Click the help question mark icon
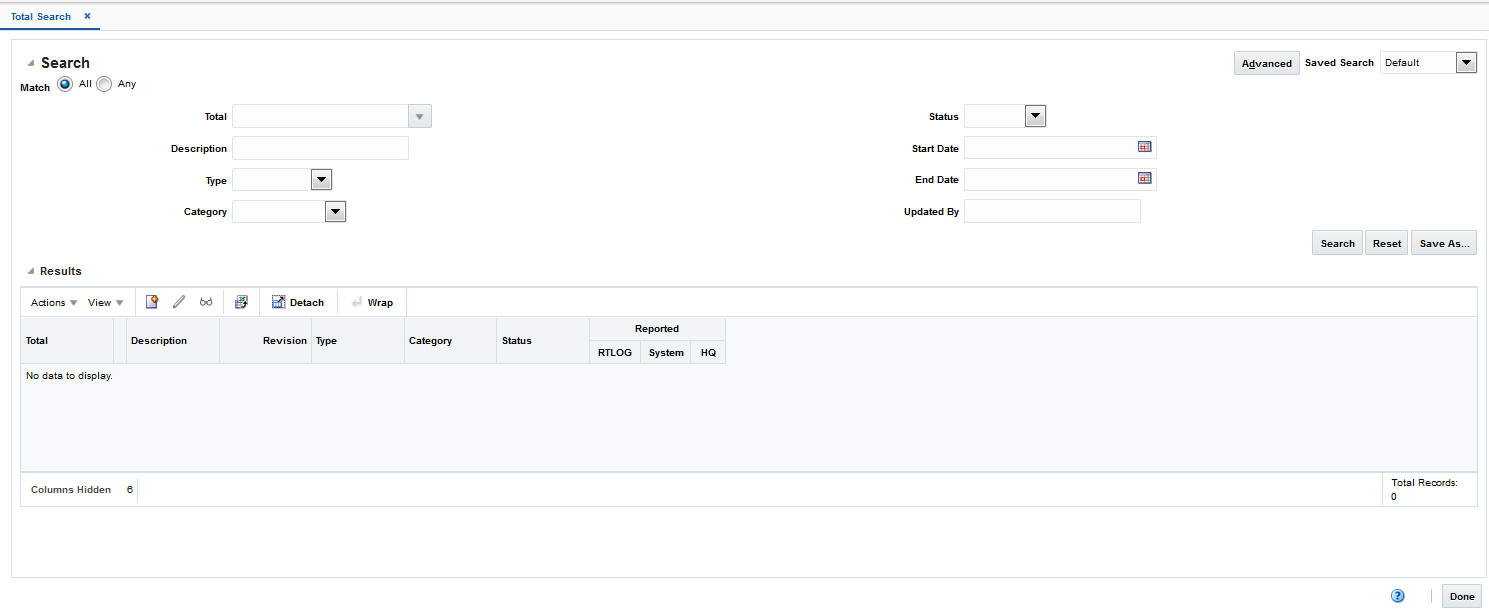The image size is (1489, 615). point(1397,595)
